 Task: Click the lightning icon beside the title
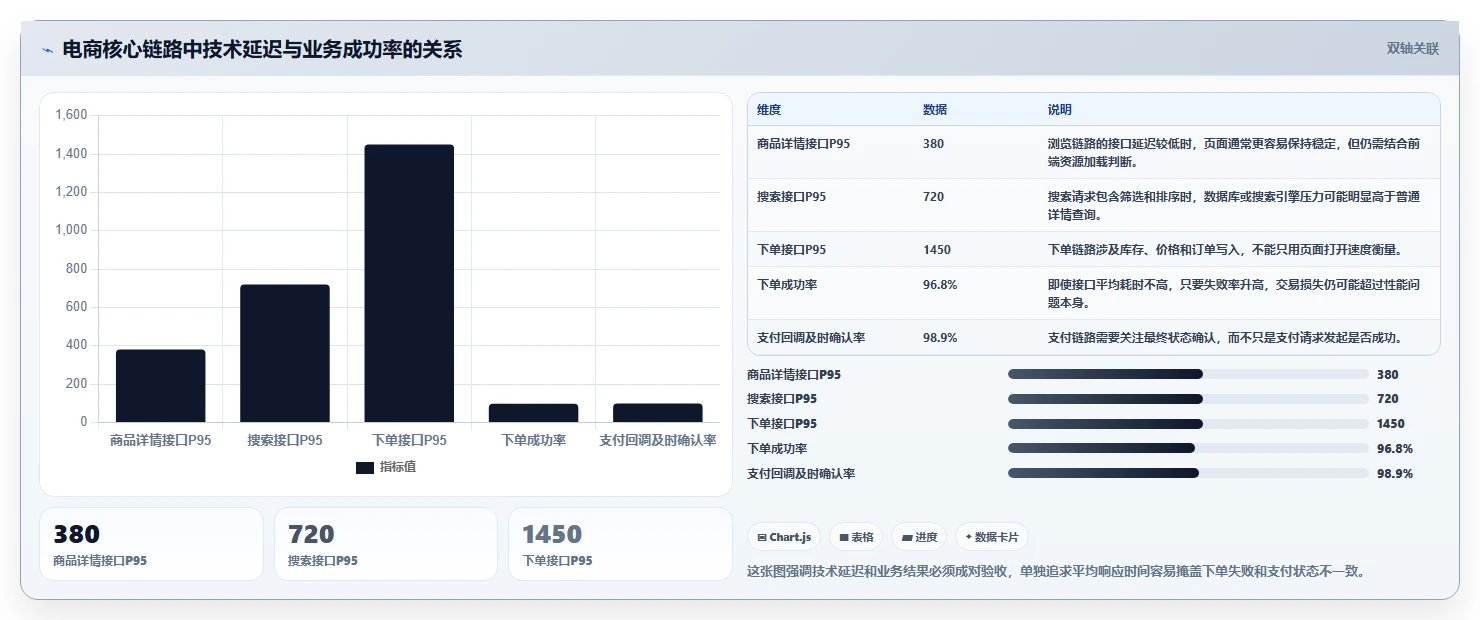(47, 50)
